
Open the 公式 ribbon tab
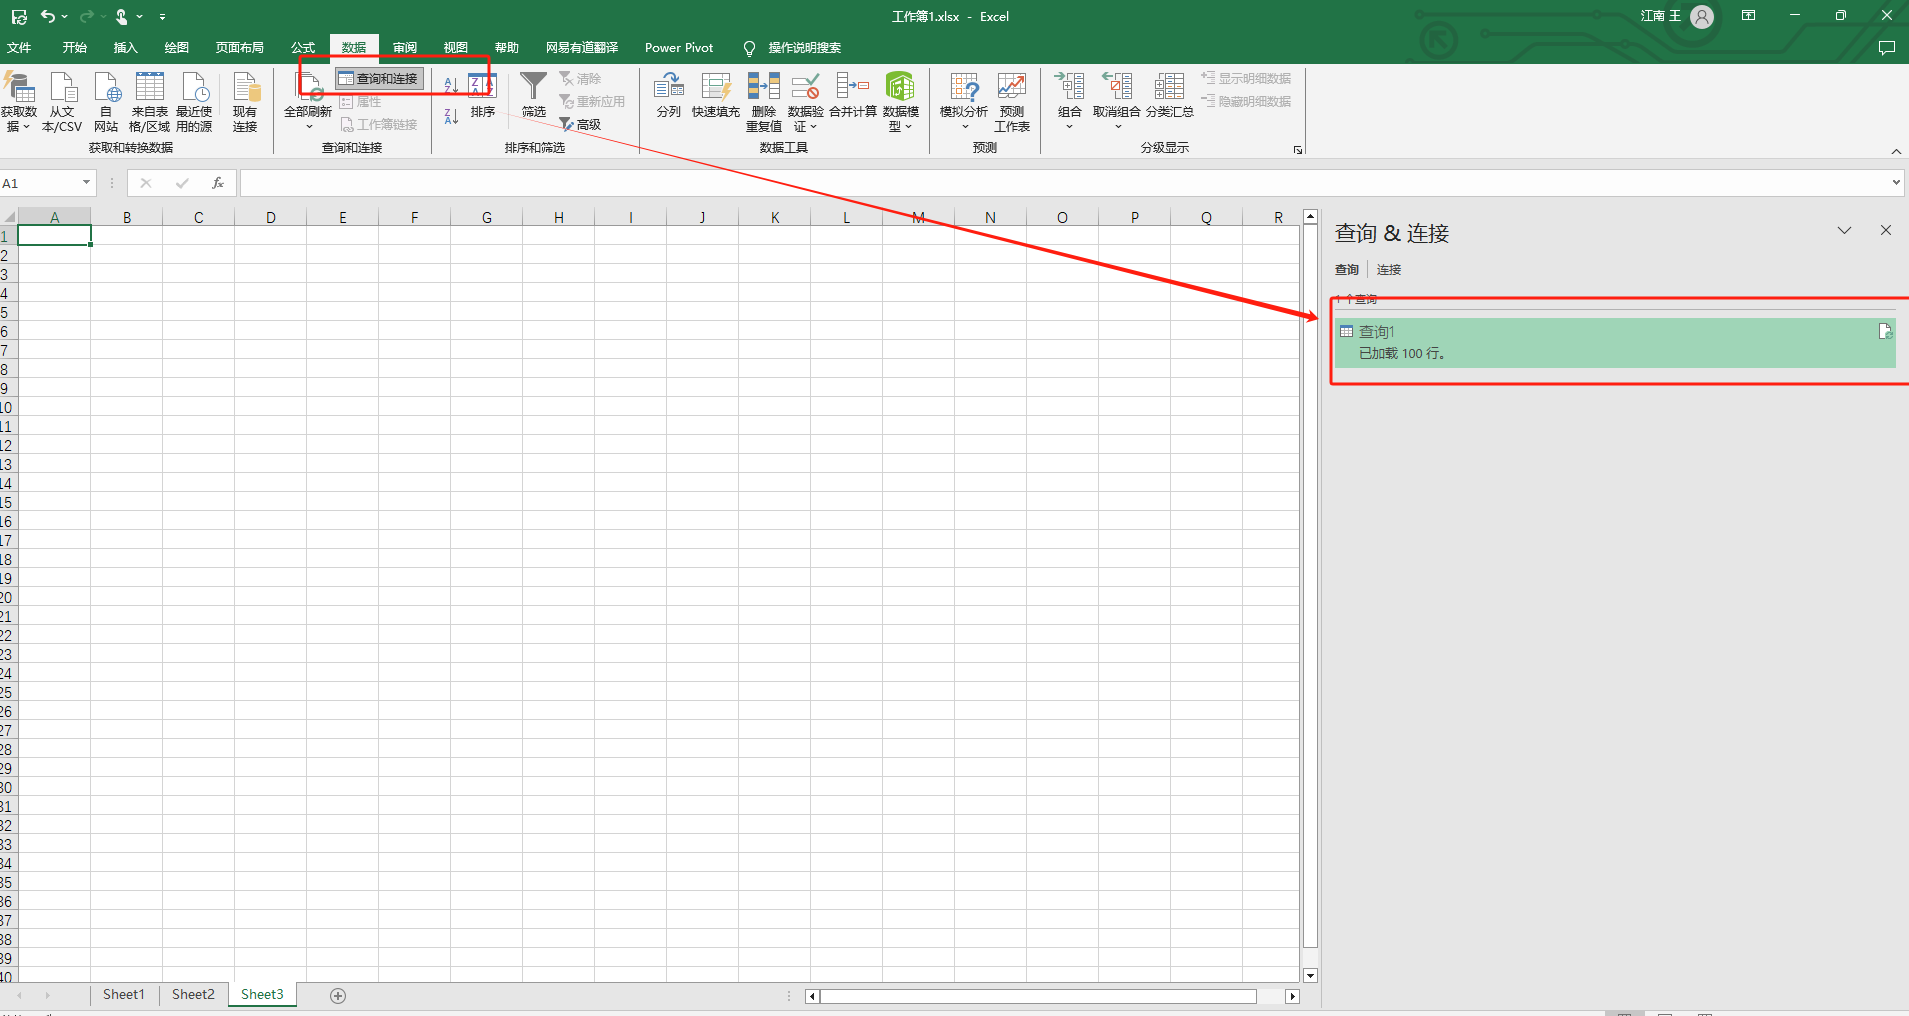(x=303, y=47)
